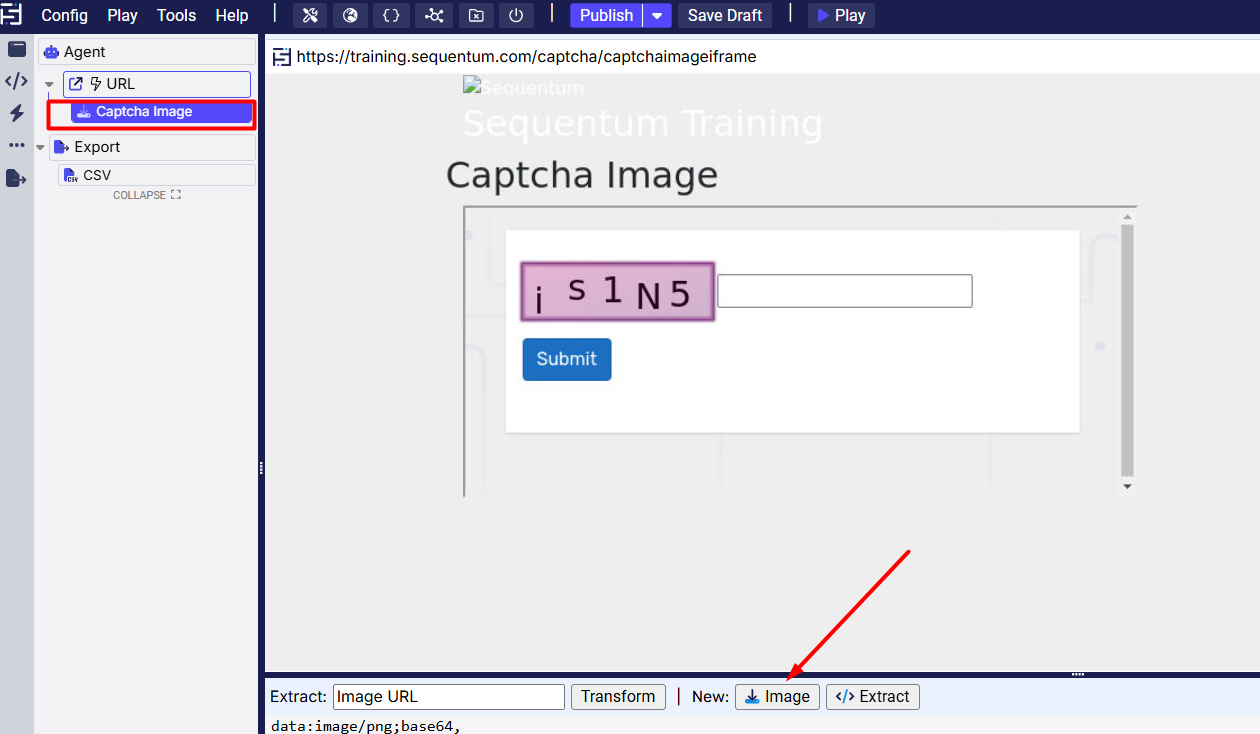This screenshot has width=1260, height=734.
Task: Click the Captcha Image page heading
Action: click(582, 175)
